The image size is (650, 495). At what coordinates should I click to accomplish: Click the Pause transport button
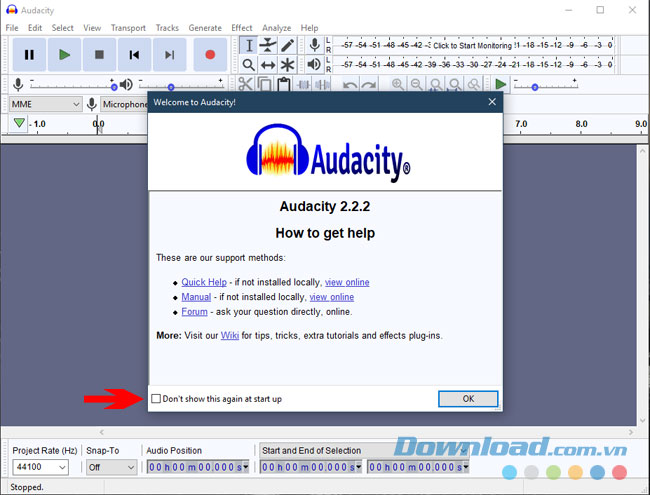point(29,55)
